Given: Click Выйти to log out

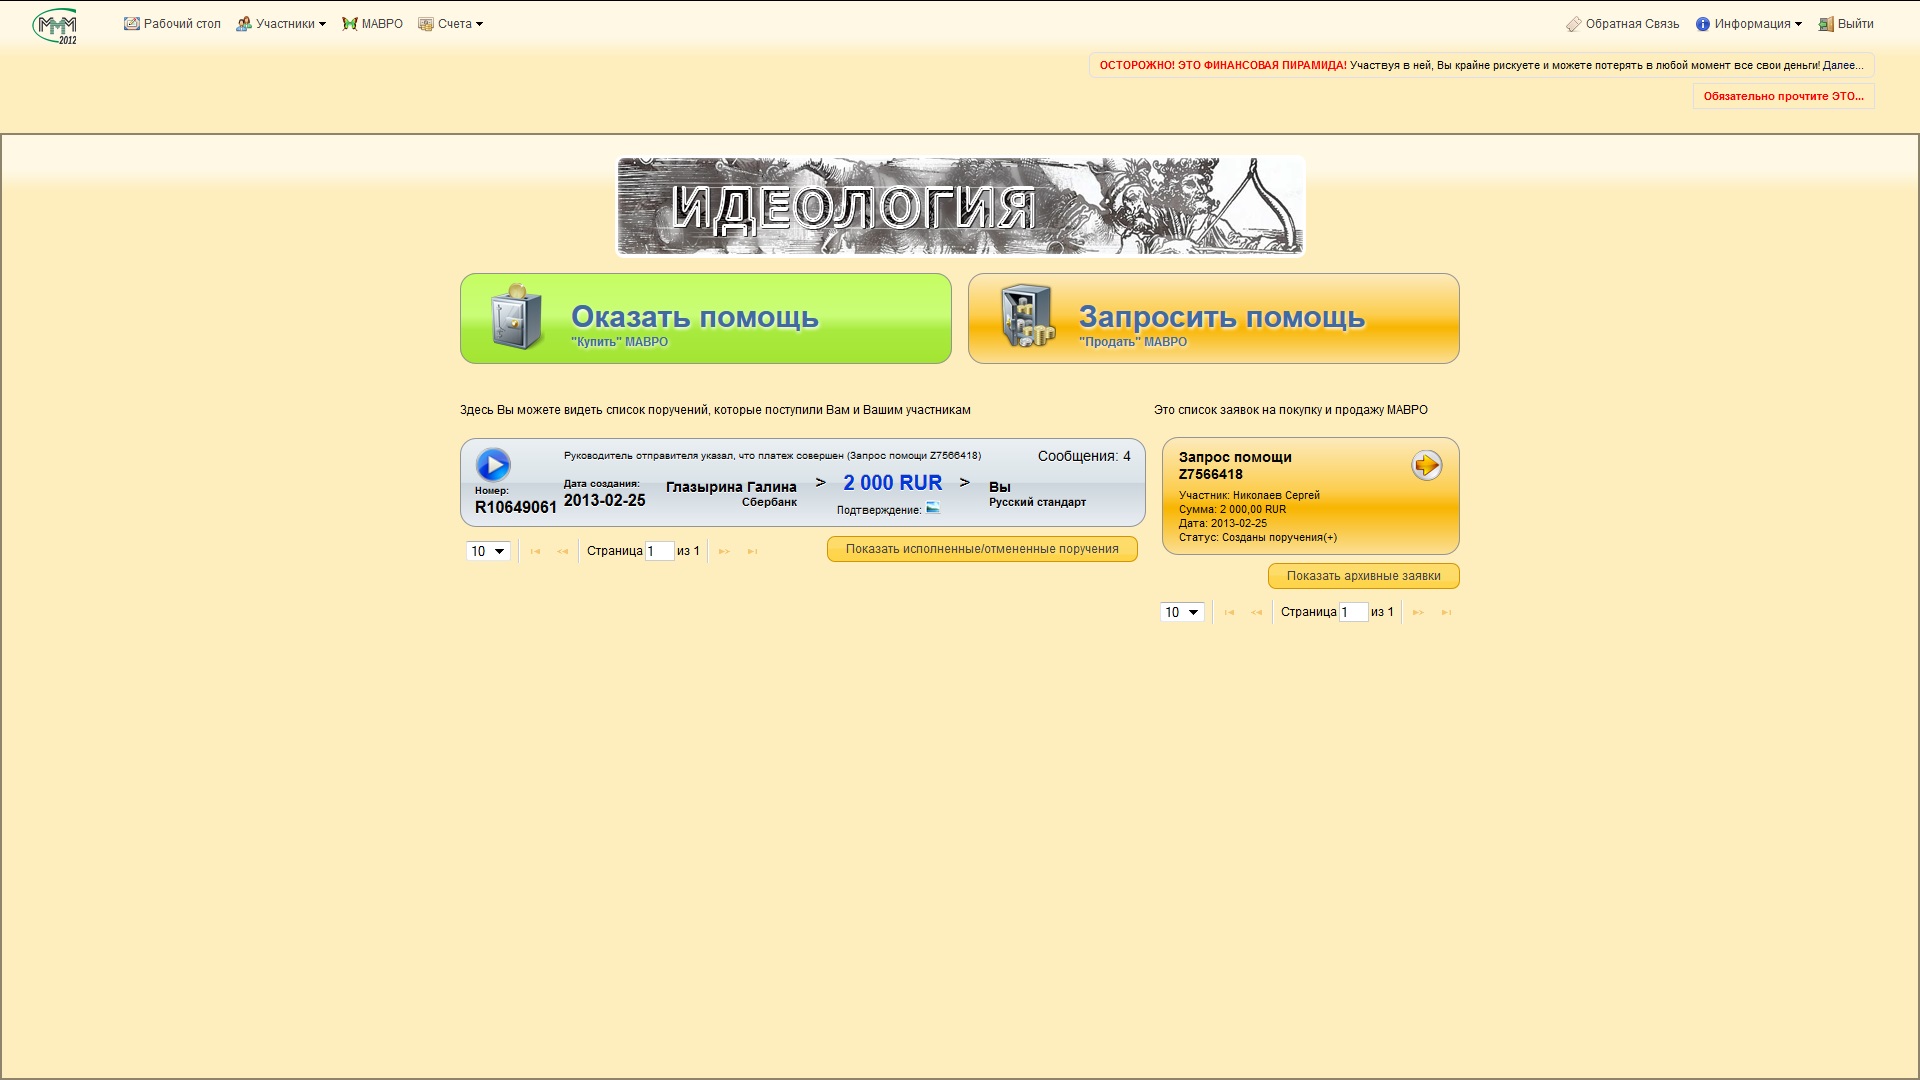Looking at the screenshot, I should click(1846, 24).
